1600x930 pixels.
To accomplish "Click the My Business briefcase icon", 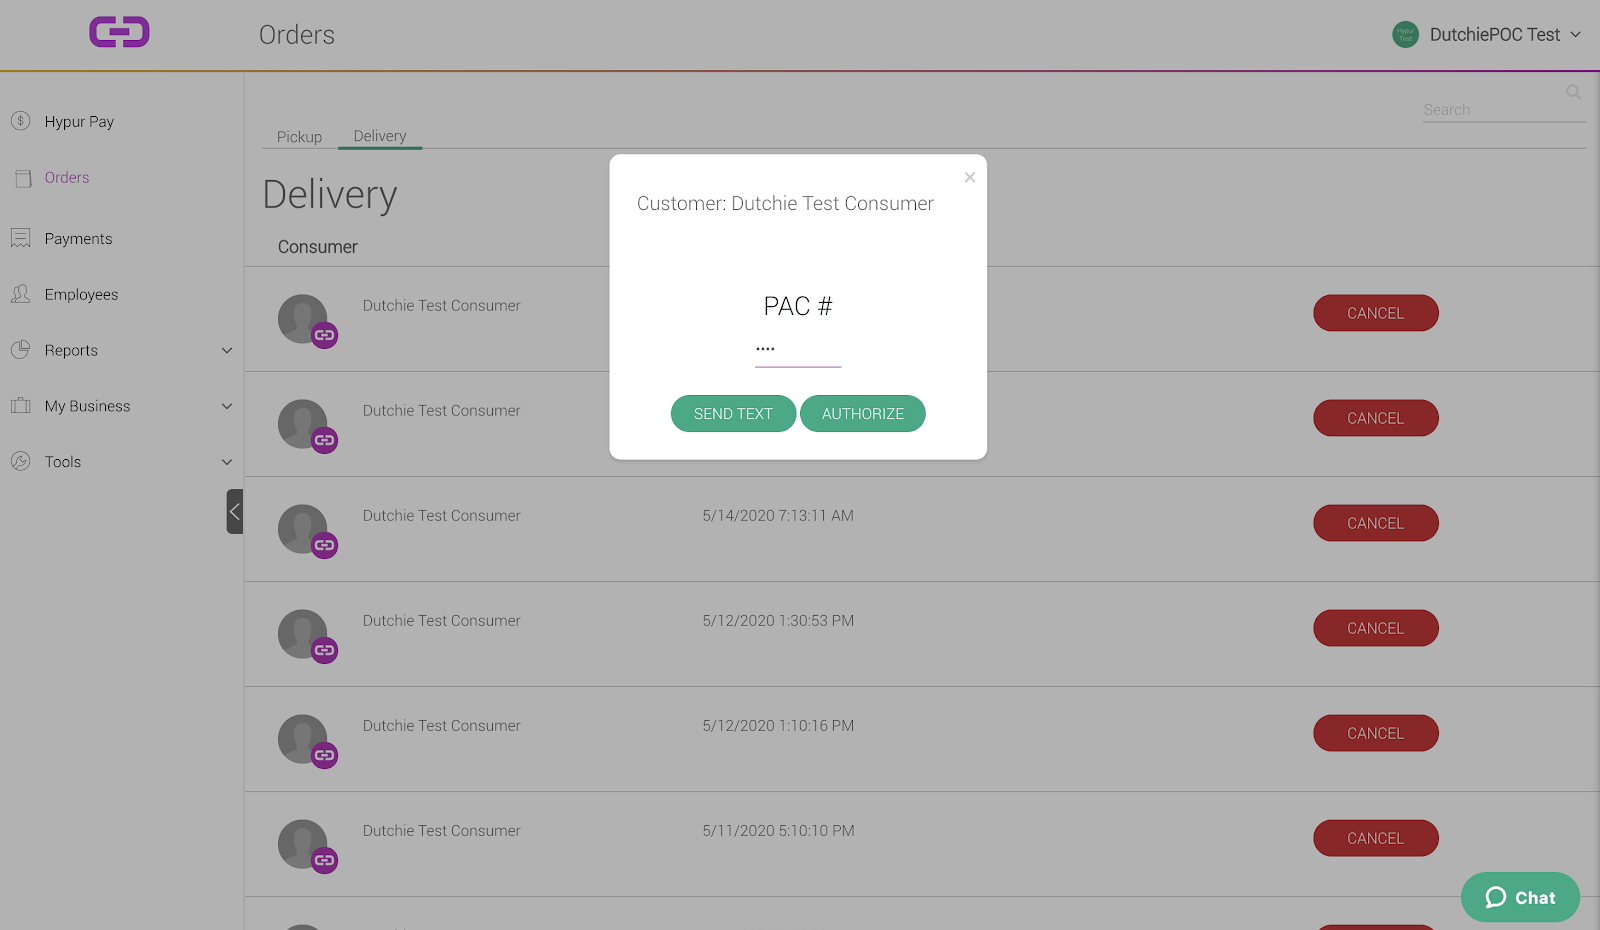I will pyautogui.click(x=20, y=406).
